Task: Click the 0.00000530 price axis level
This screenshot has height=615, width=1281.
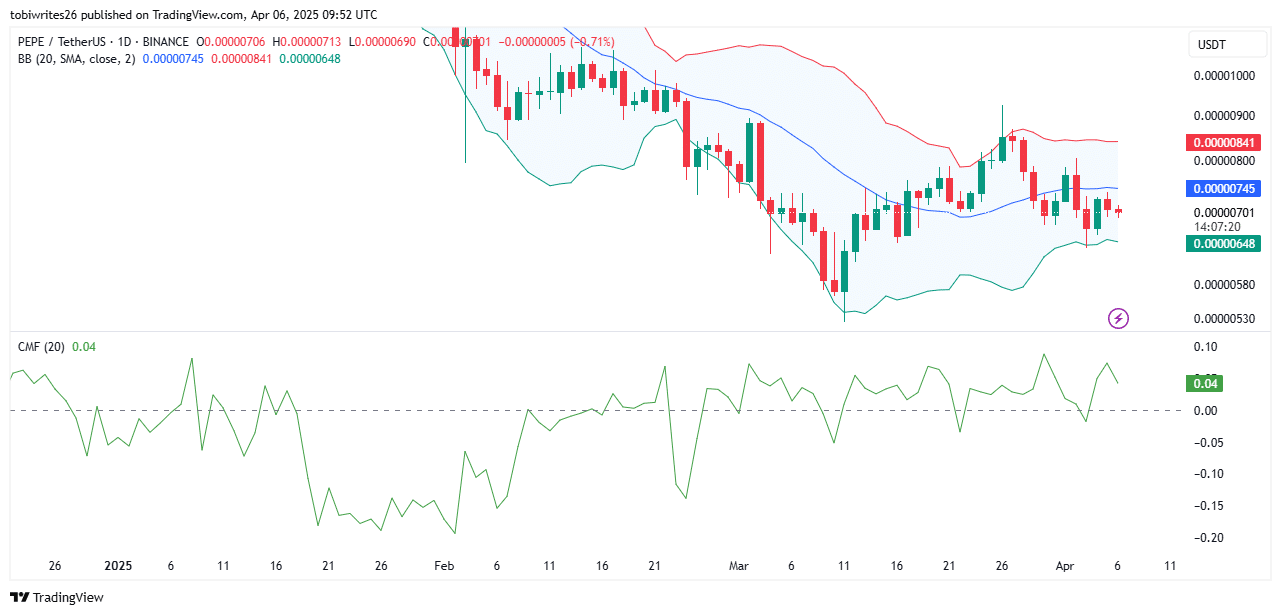Action: tap(1227, 319)
